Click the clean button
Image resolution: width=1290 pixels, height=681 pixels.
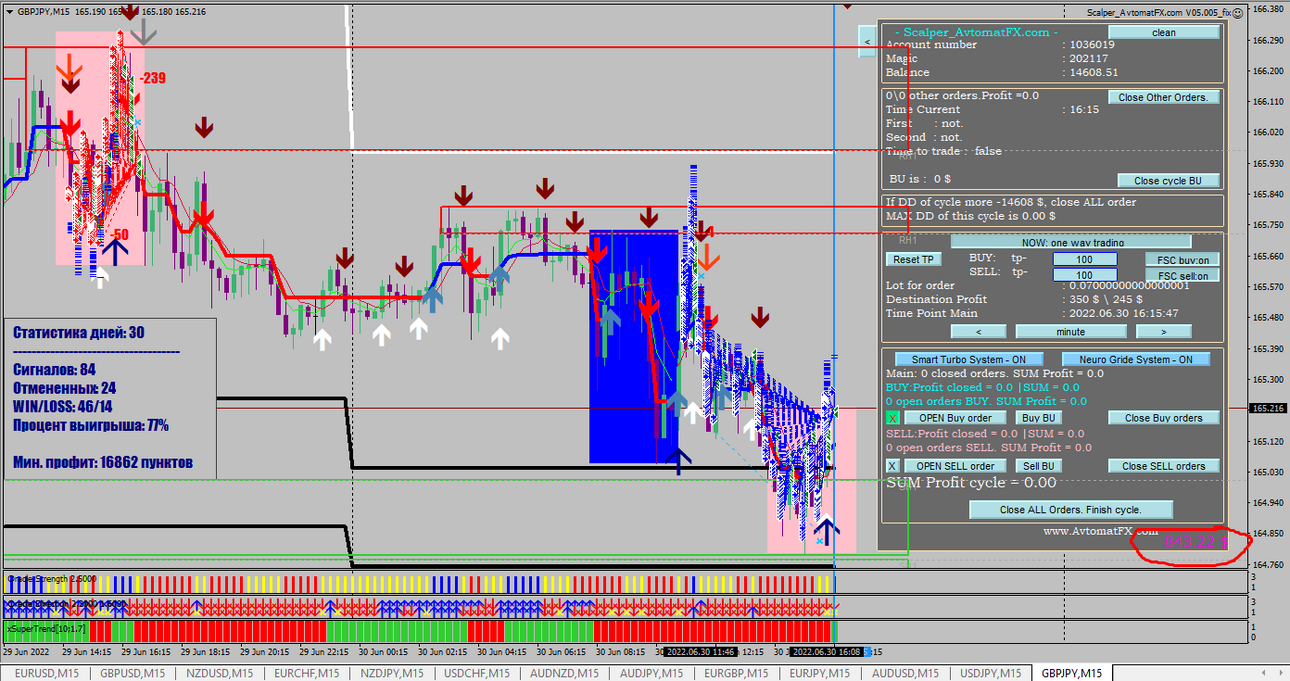[1164, 32]
